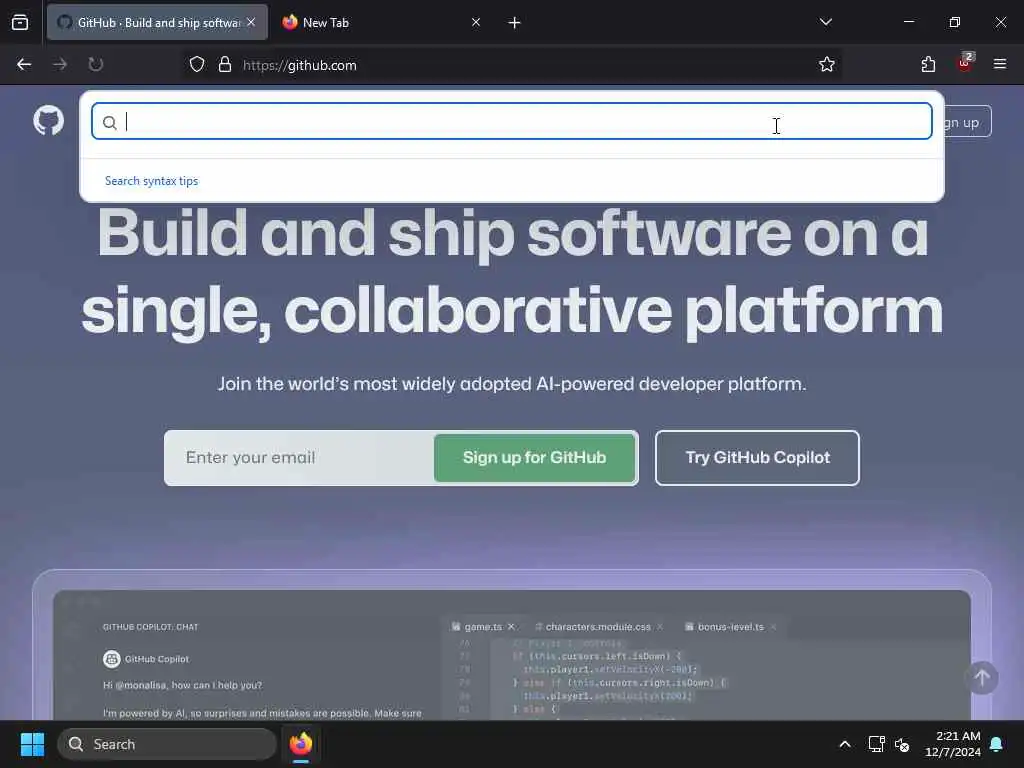
Task: Open the Firefox View tab-list icon
Action: click(20, 22)
